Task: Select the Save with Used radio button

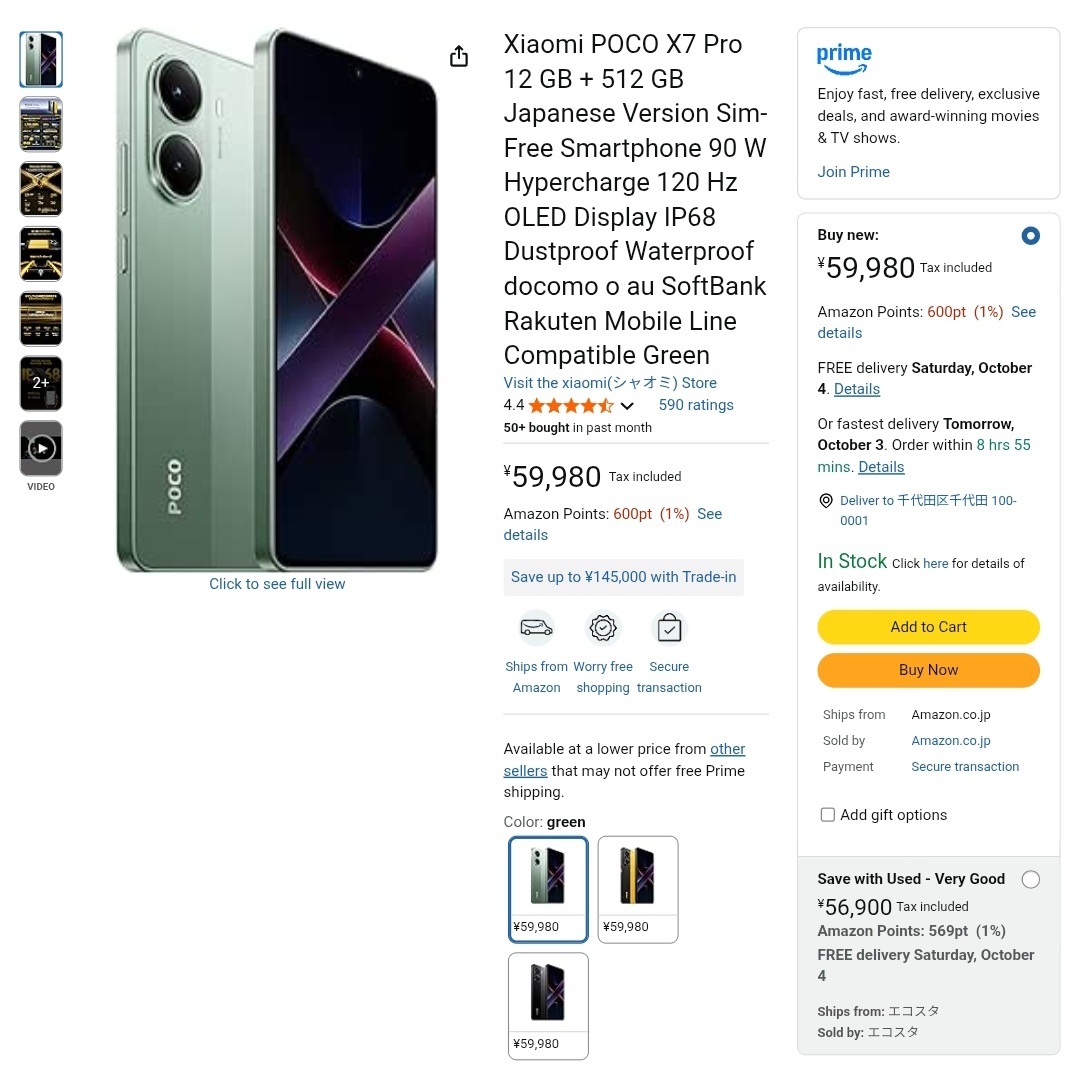Action: 1030,879
